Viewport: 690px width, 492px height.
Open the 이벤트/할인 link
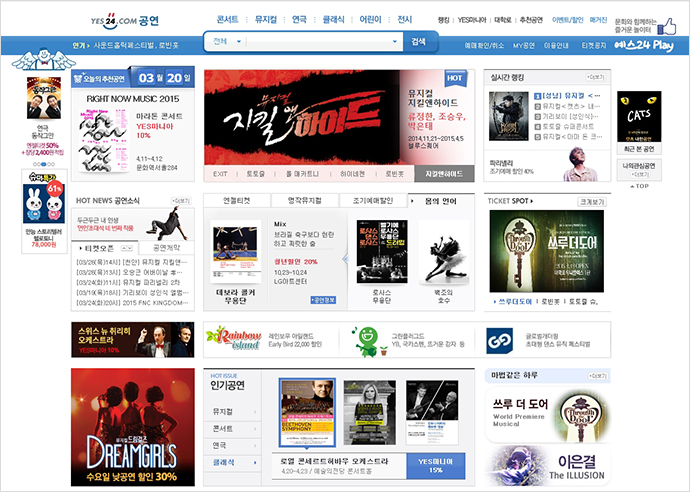pos(567,20)
